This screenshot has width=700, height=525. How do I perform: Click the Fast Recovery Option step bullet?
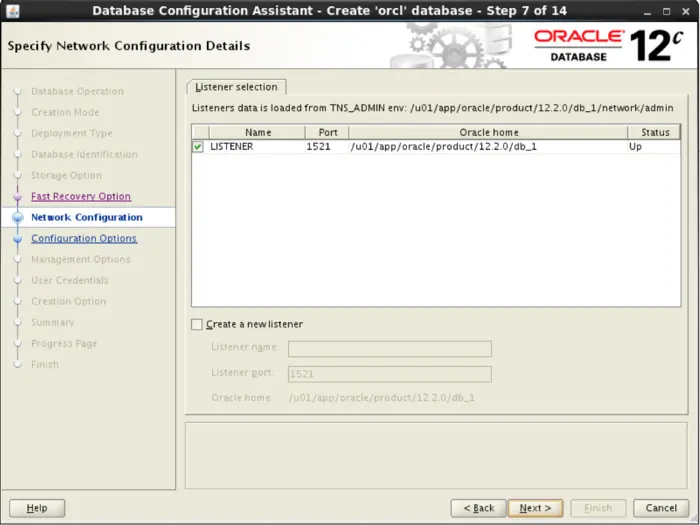18,197
